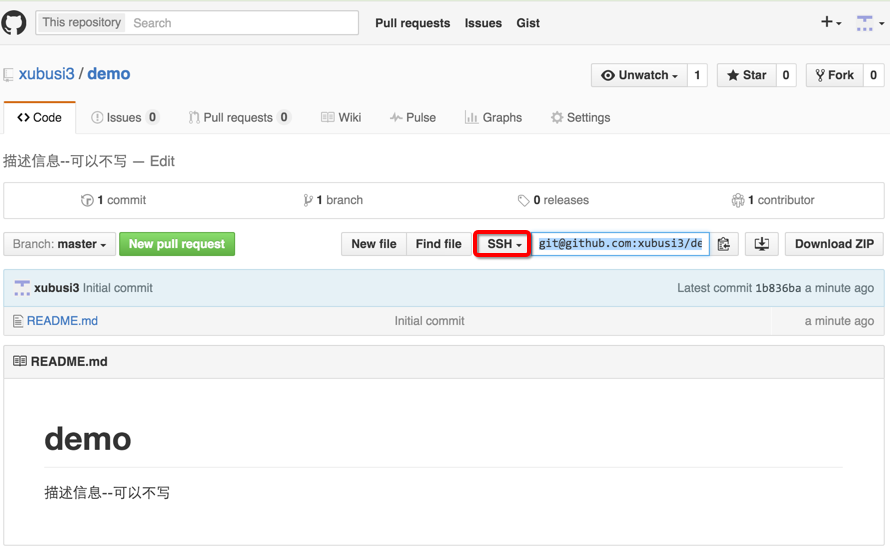This screenshot has width=890, height=549.
Task: Click the xubusi3 avatar in commit row
Action: point(22,288)
